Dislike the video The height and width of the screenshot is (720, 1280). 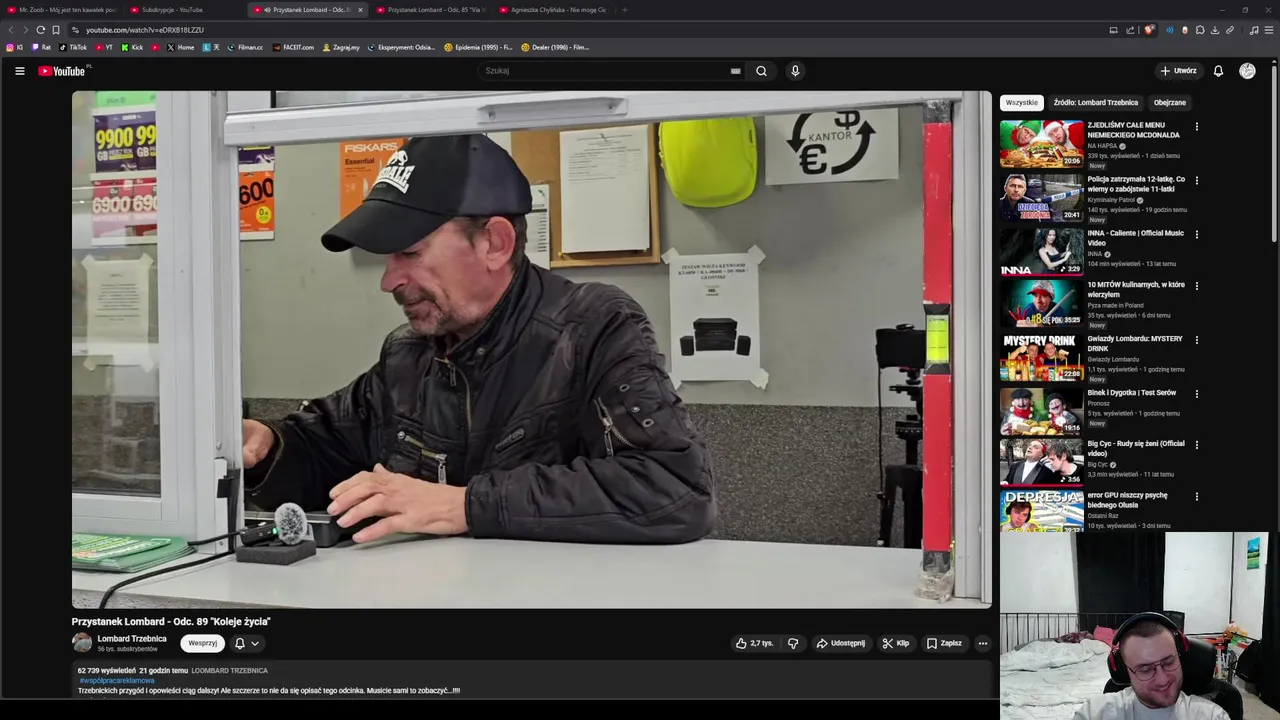coord(793,643)
